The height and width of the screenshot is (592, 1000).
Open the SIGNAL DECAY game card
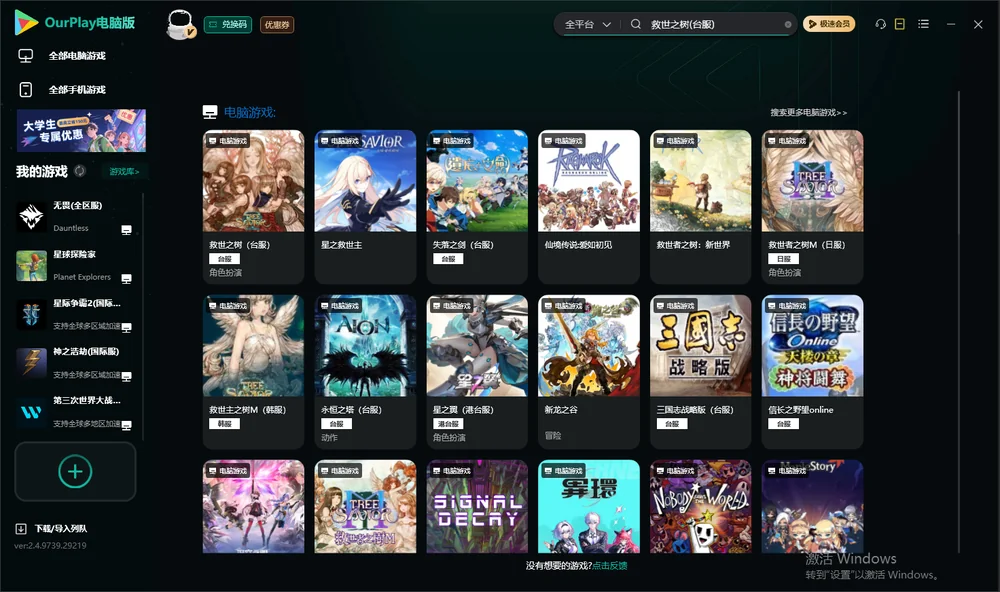click(477, 507)
